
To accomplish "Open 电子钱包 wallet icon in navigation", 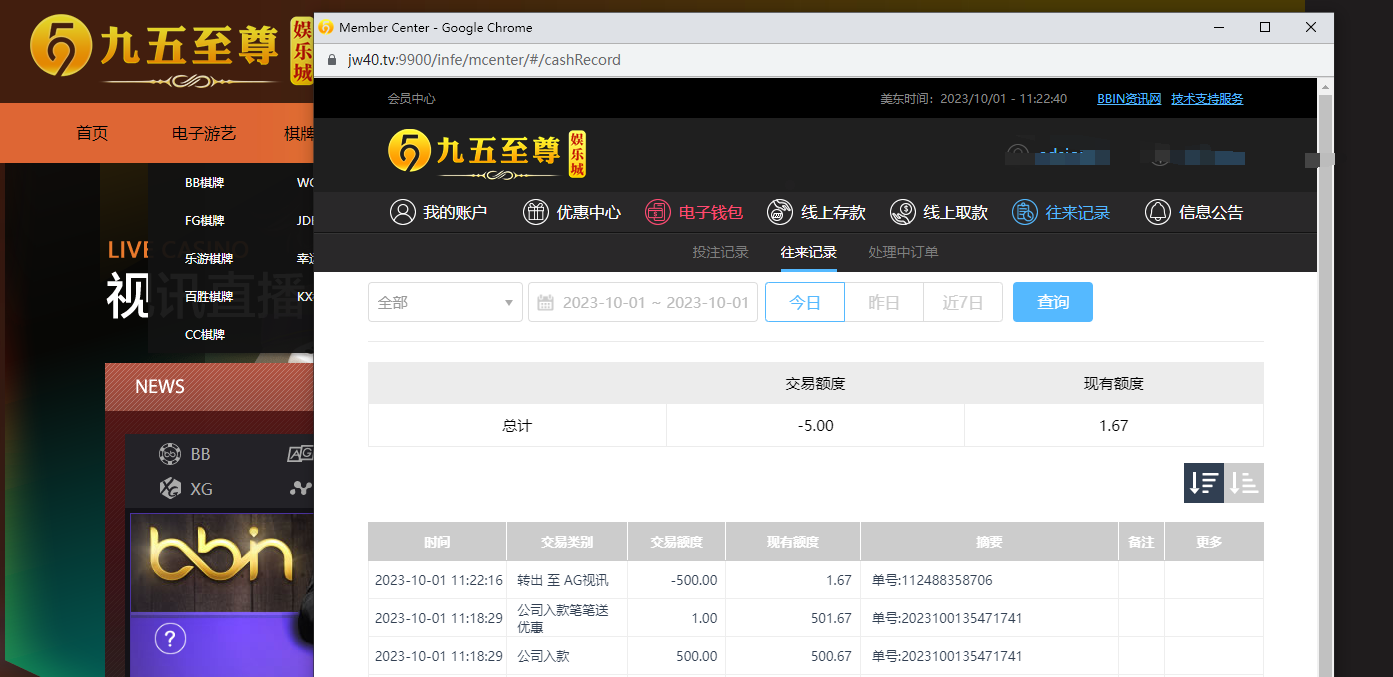I will pos(658,212).
